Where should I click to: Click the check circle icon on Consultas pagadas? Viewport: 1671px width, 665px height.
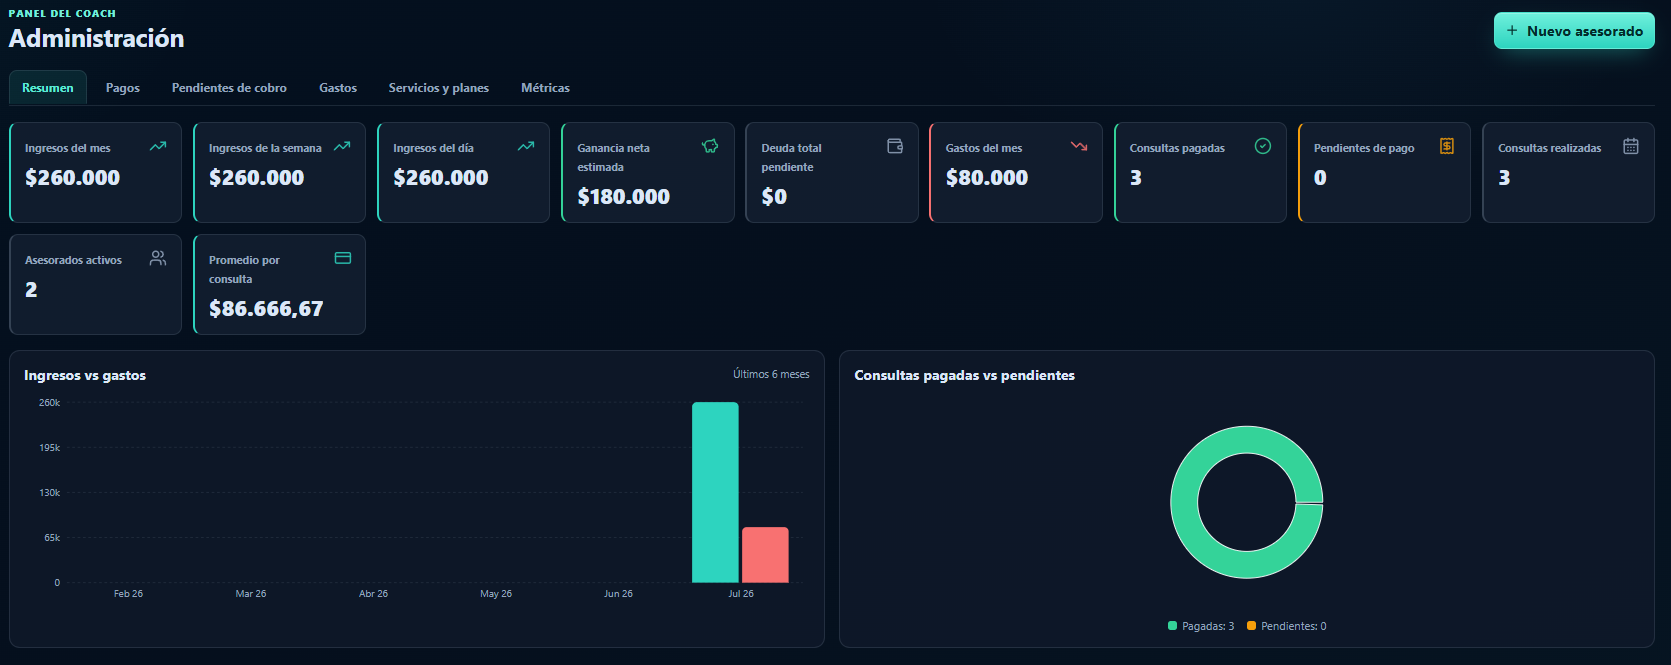tap(1263, 146)
